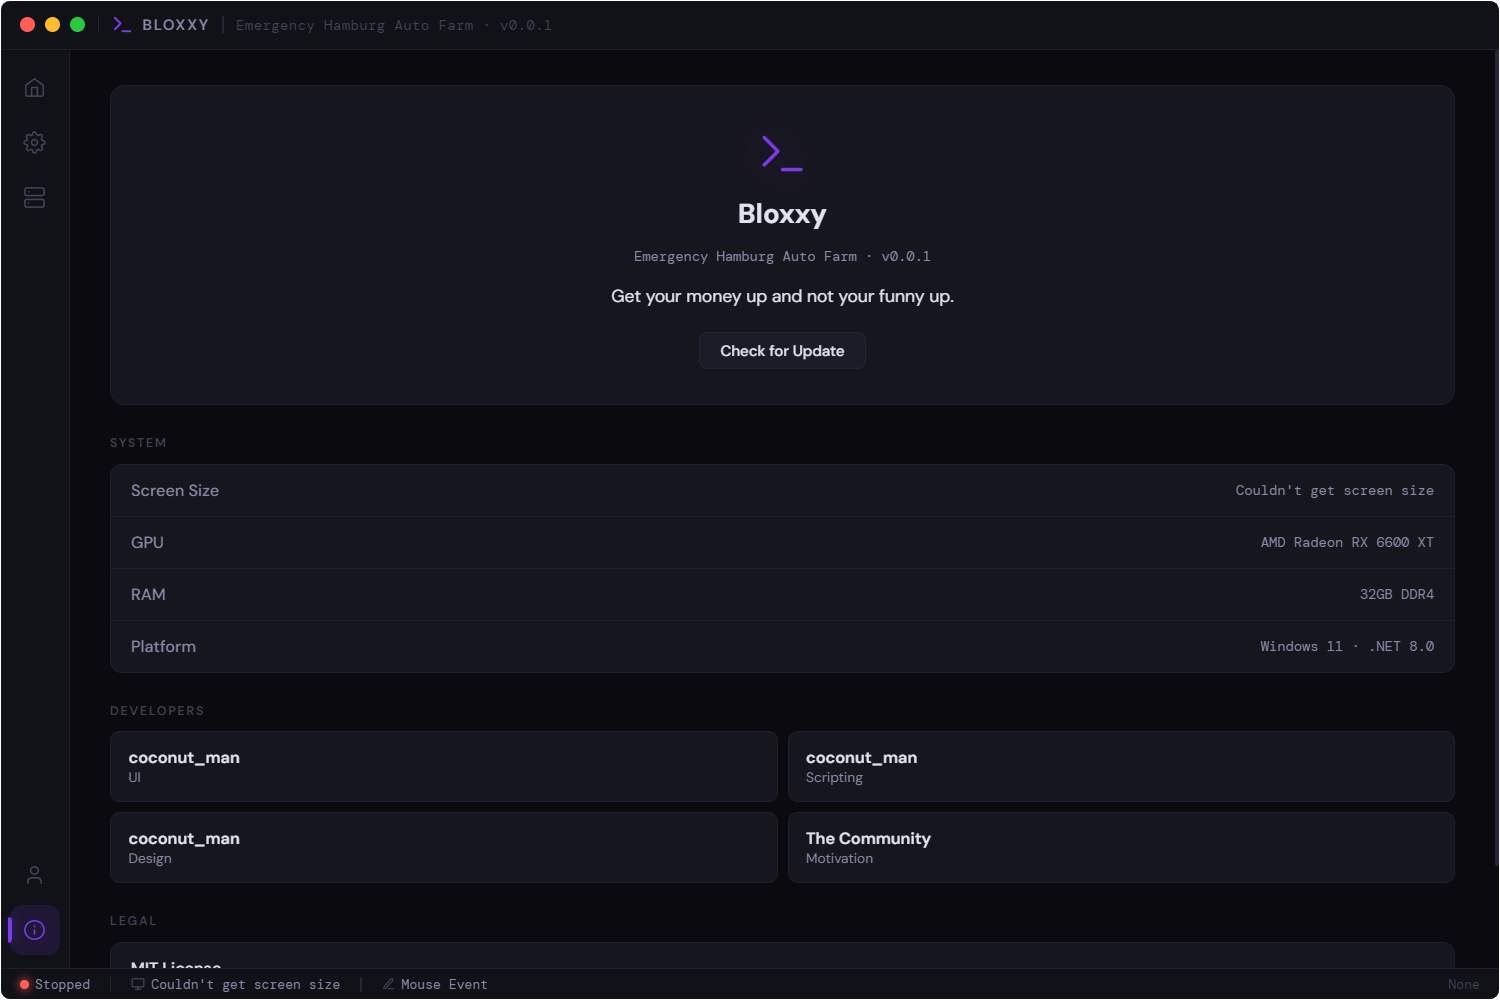Select the Screen Size system row
This screenshot has height=1000, width=1500.
tap(782, 491)
